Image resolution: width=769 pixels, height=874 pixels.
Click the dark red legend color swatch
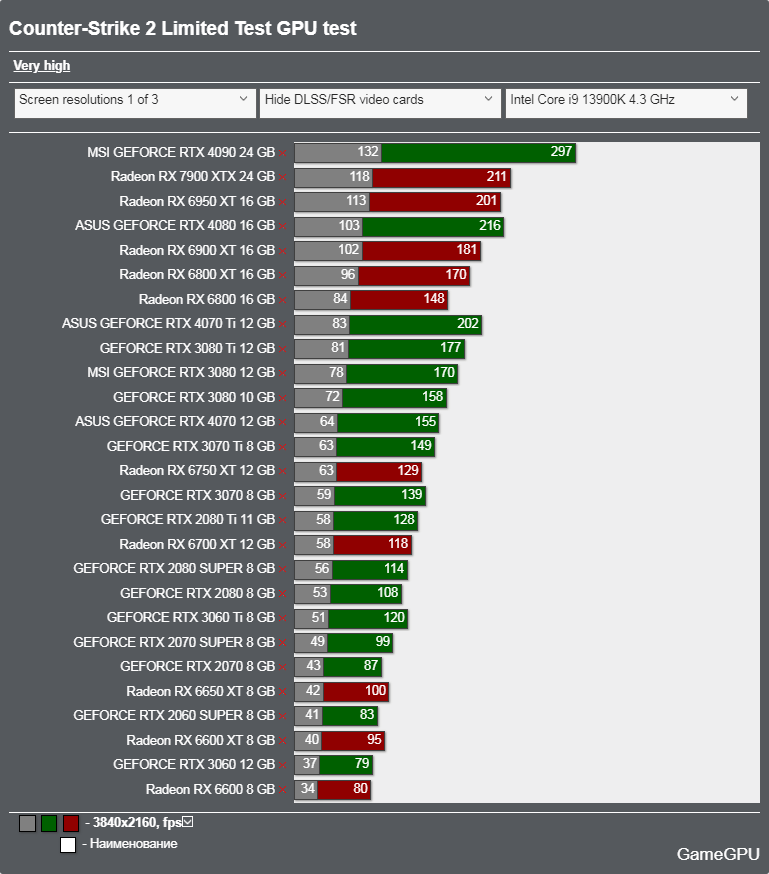tap(71, 823)
